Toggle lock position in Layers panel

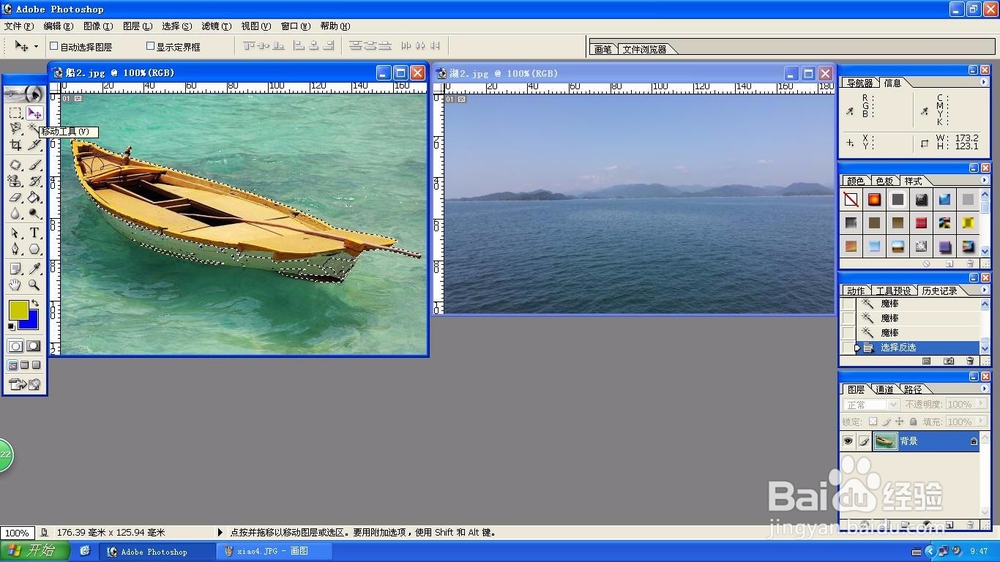pyautogui.click(x=899, y=422)
